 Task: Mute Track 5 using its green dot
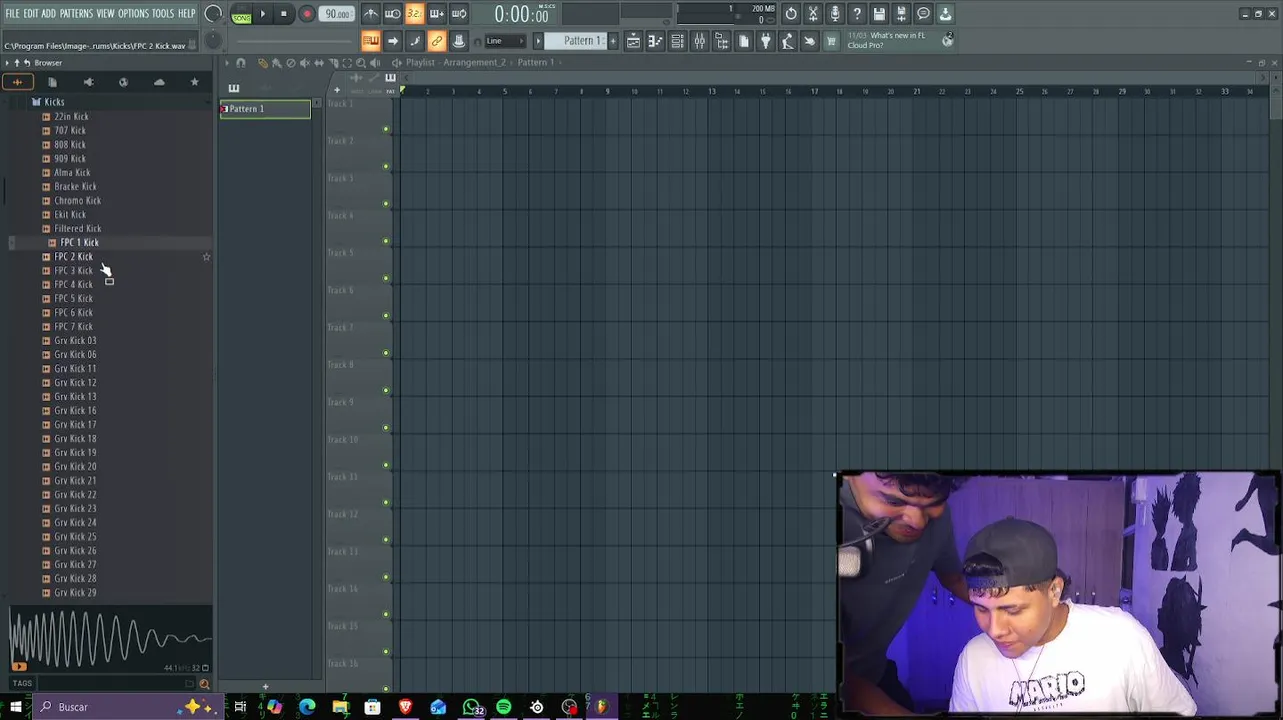coord(386,279)
